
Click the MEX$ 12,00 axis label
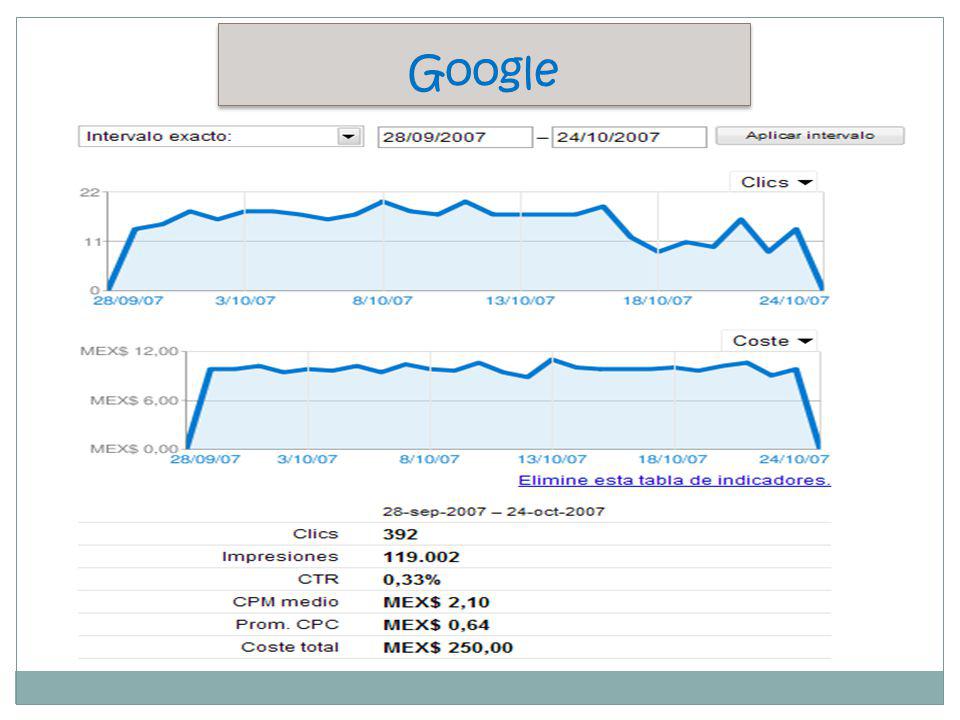(x=129, y=351)
